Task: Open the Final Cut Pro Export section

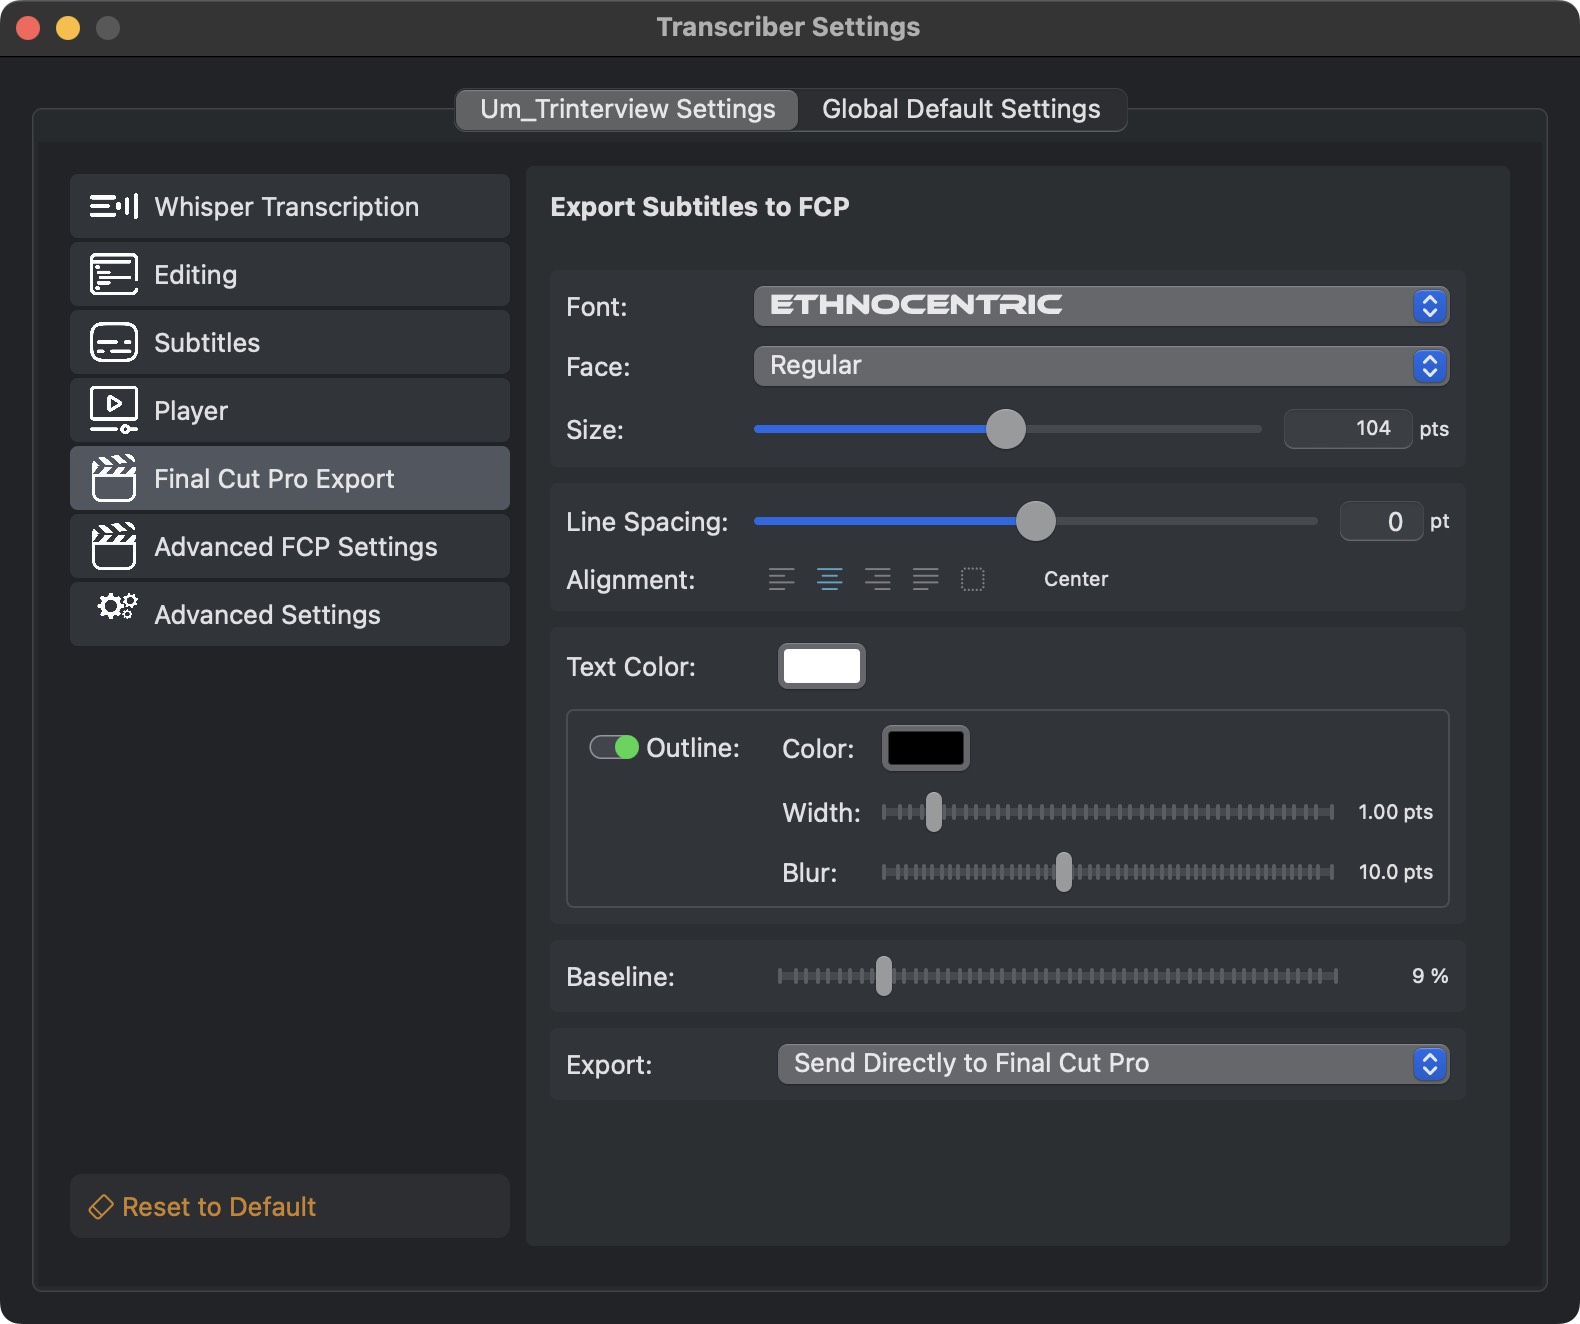Action: (290, 479)
